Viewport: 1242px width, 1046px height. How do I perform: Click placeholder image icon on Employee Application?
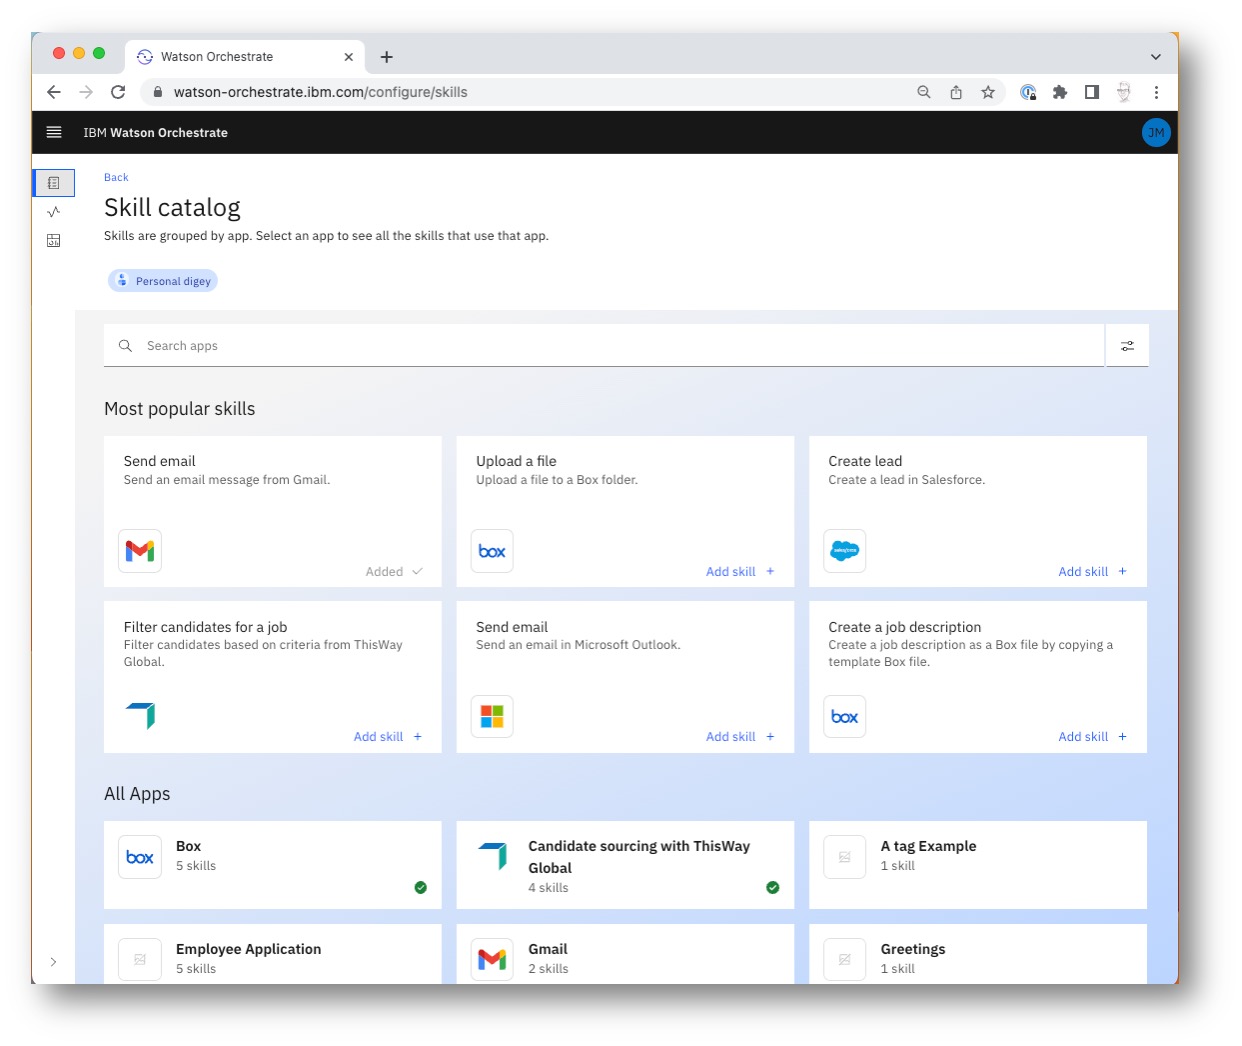tap(140, 960)
